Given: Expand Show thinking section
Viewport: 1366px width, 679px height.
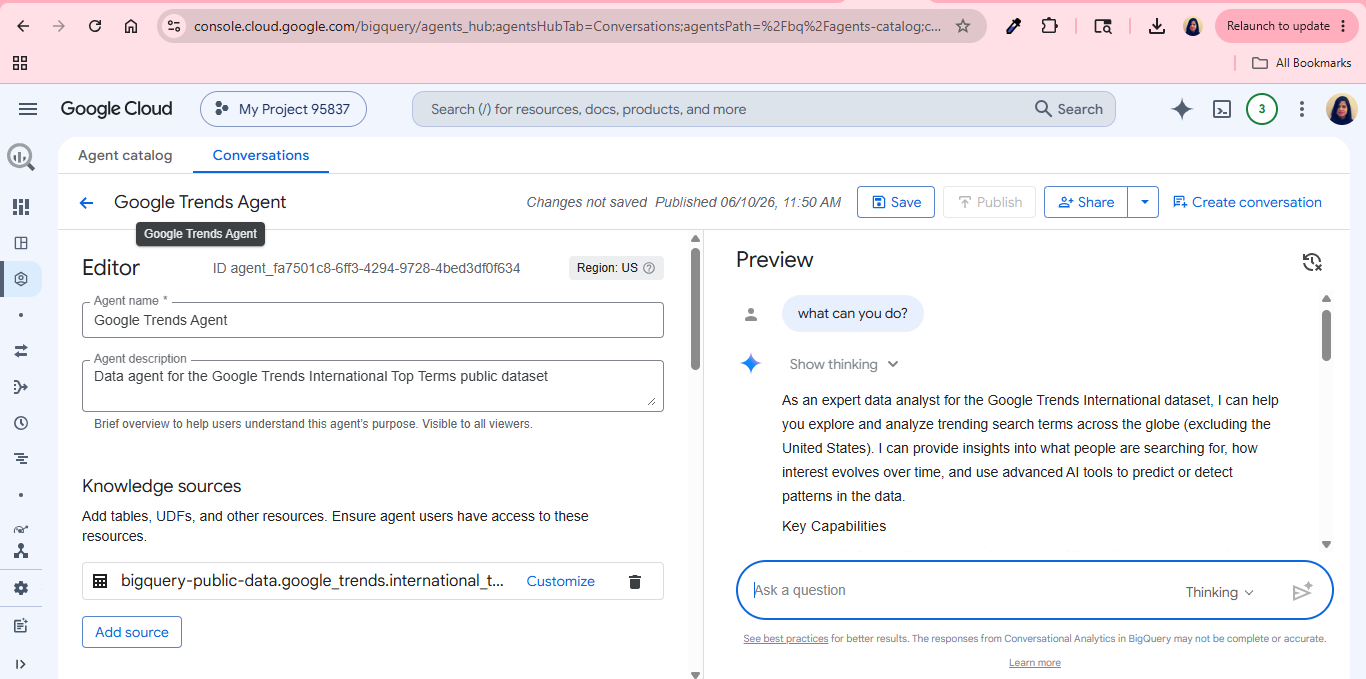Looking at the screenshot, I should tap(844, 364).
